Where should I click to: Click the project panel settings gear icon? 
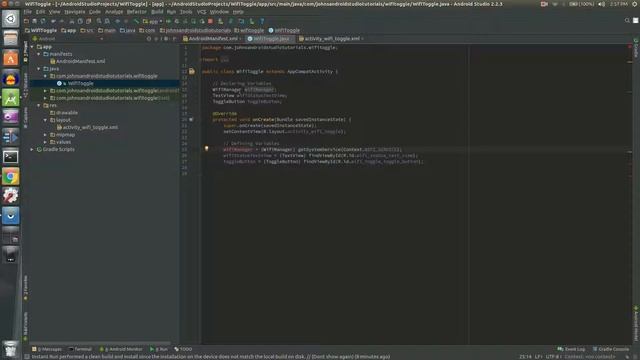point(166,39)
